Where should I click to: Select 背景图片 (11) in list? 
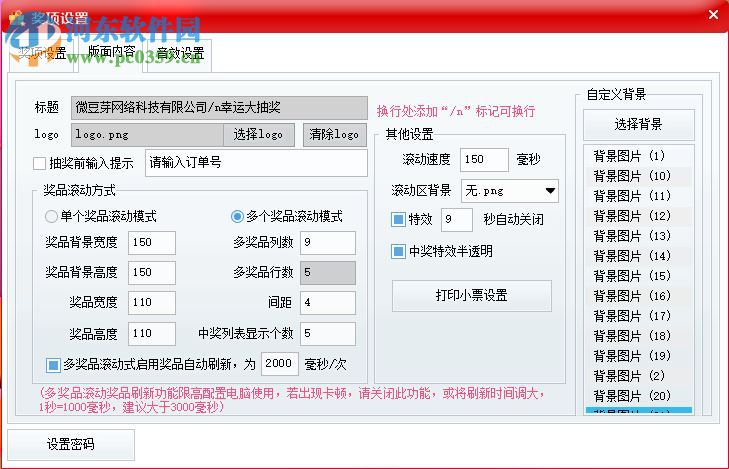click(x=639, y=196)
